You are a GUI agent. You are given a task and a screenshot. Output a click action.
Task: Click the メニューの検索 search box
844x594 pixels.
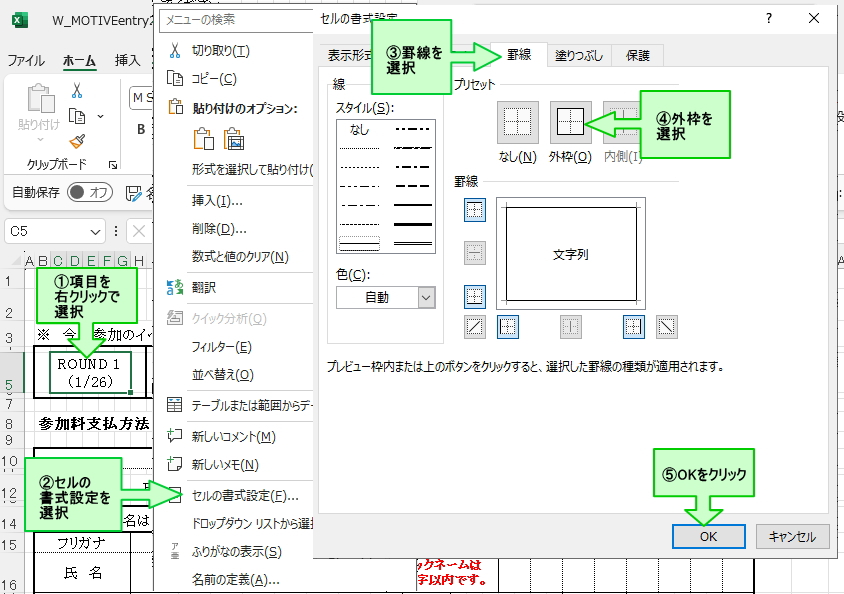click(x=235, y=19)
